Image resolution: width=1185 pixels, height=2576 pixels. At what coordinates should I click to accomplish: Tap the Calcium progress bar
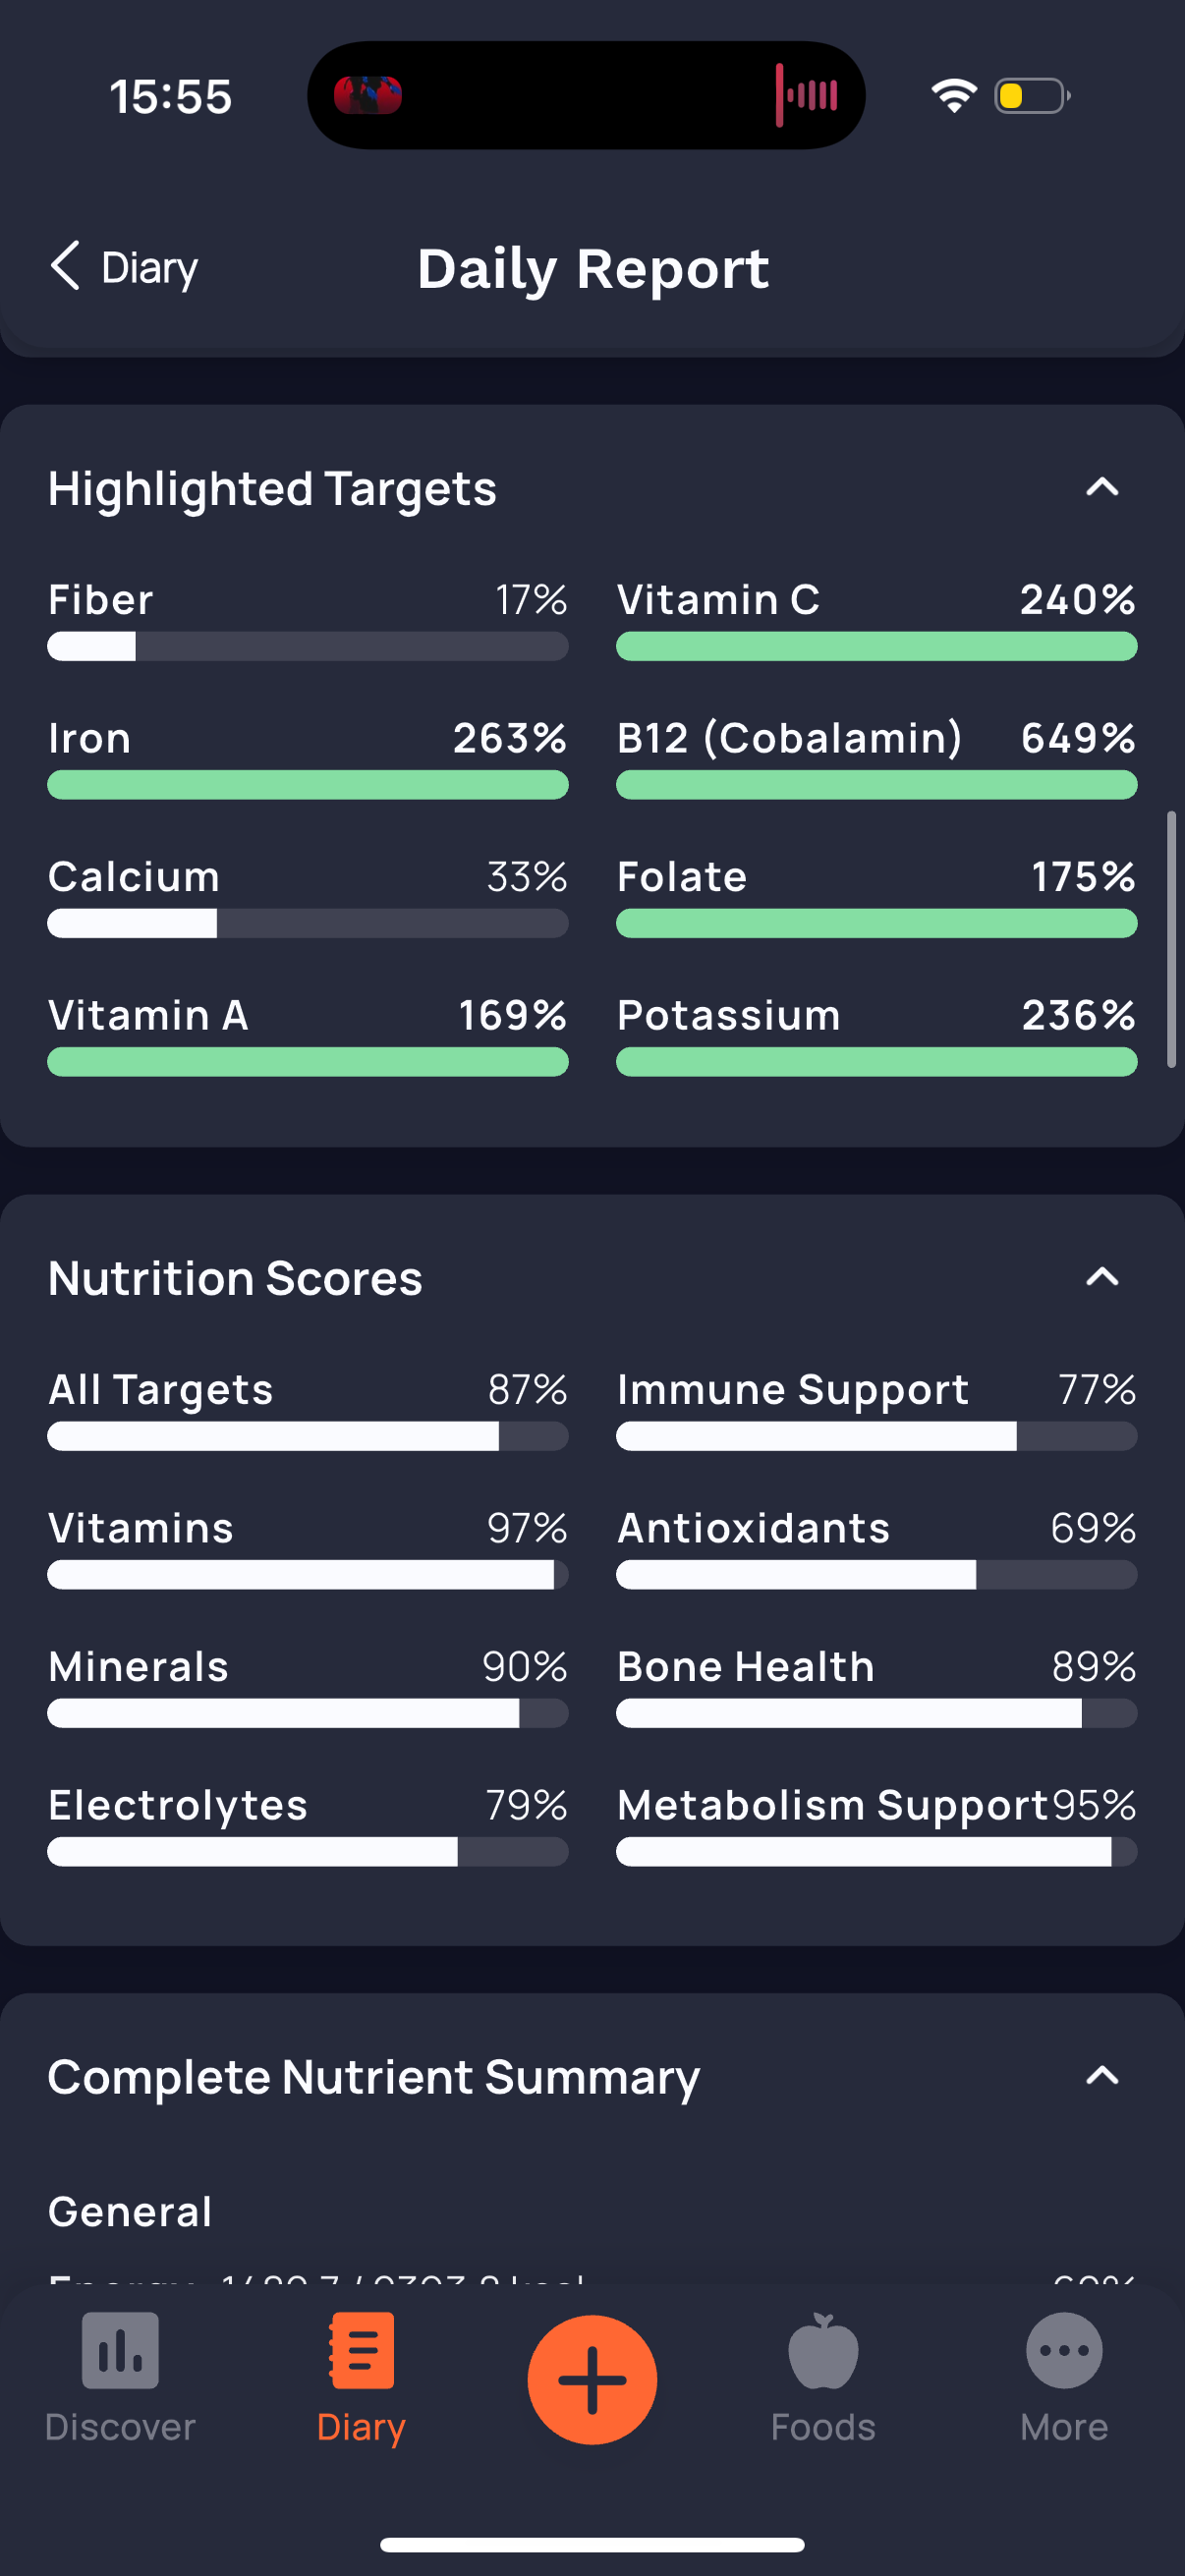(308, 923)
